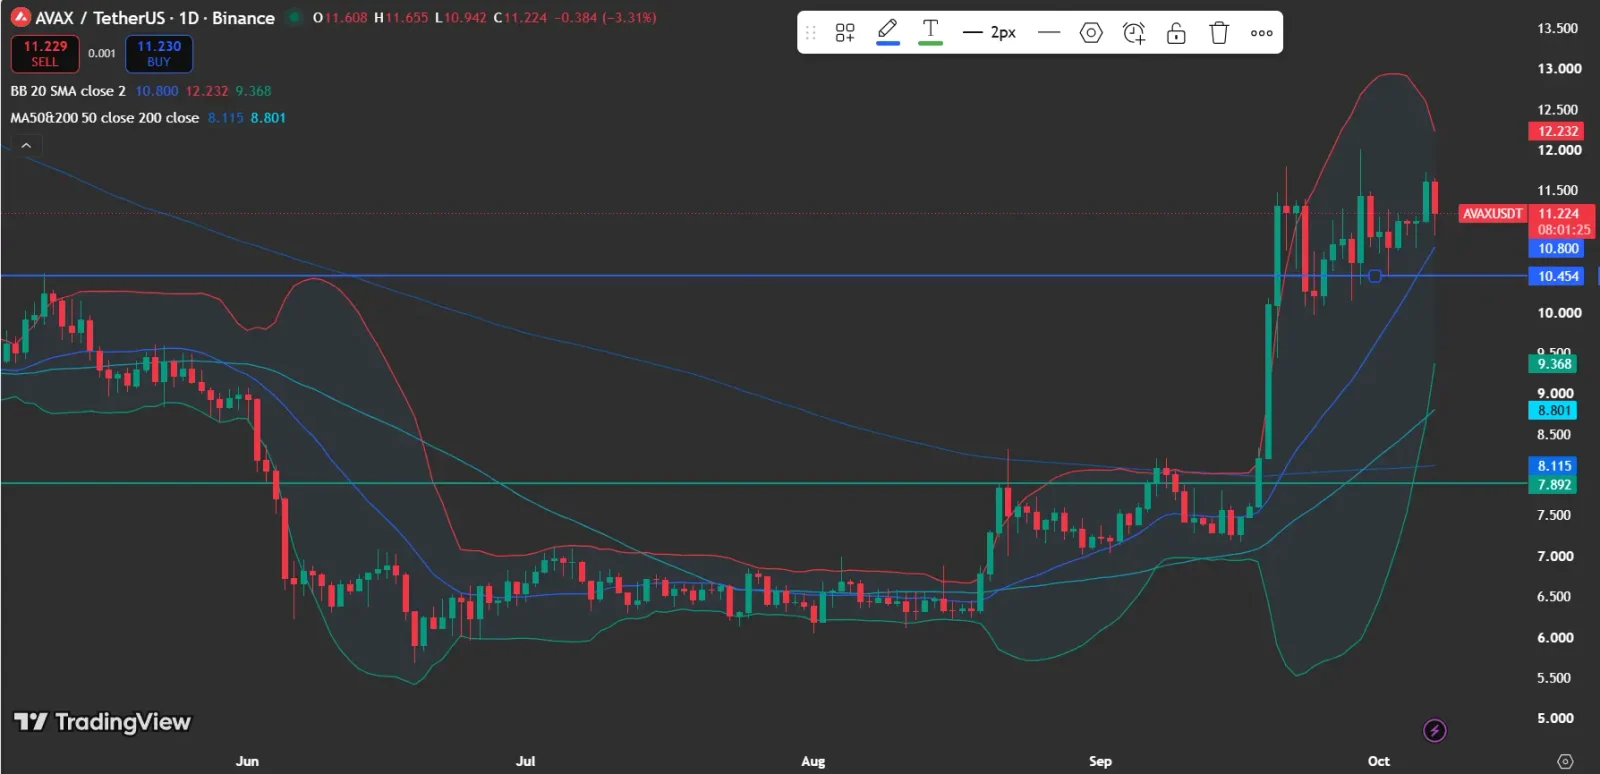Delete the drawing with trash icon
1600x774 pixels.
click(1219, 33)
